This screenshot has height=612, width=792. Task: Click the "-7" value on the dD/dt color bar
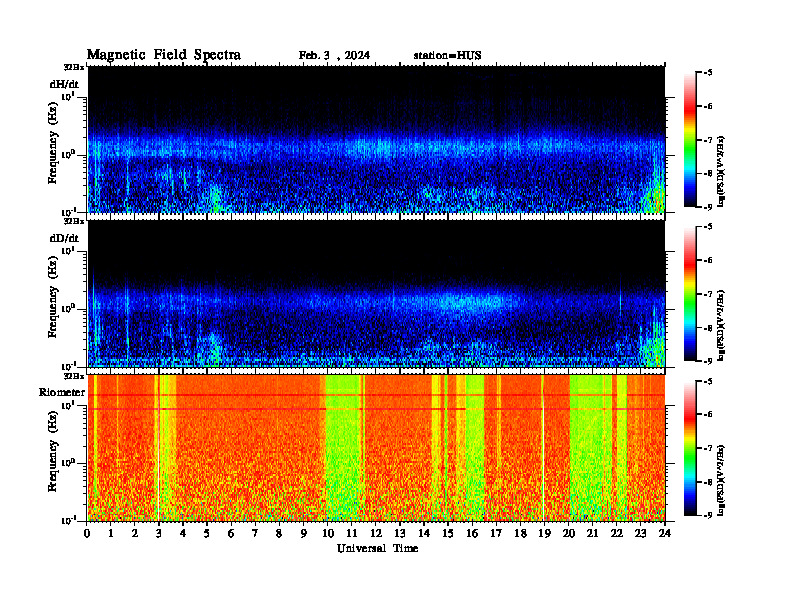(708, 294)
